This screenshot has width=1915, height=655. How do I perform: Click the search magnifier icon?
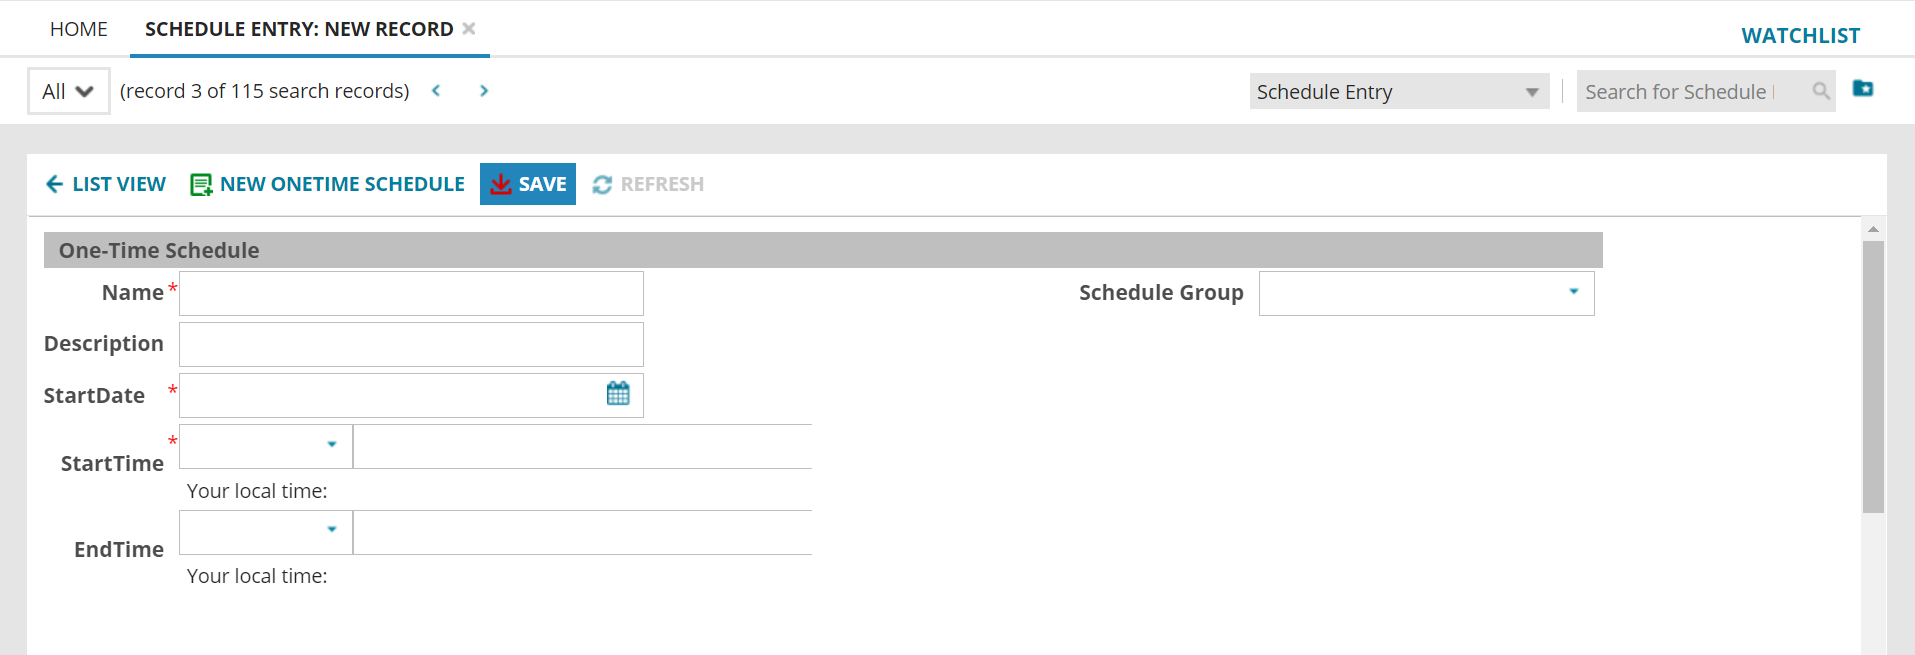point(1821,91)
